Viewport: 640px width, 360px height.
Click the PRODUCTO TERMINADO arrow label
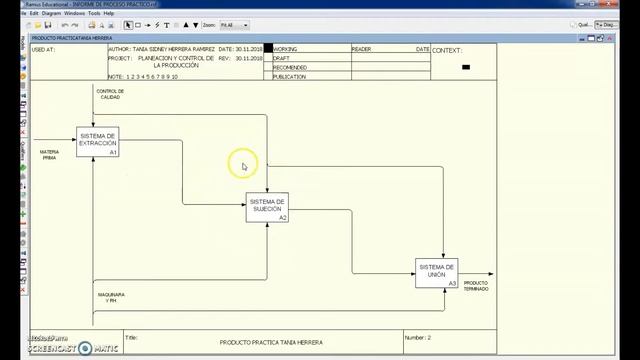tap(476, 286)
